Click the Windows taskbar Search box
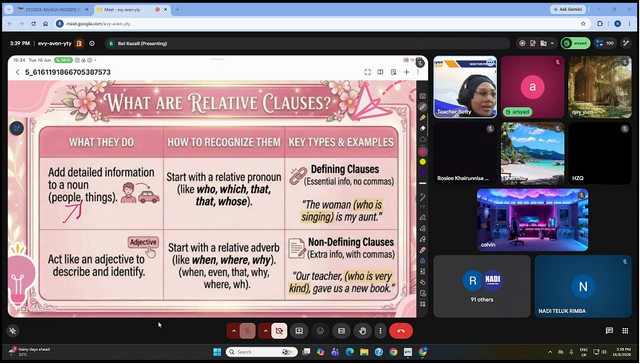 coord(262,352)
